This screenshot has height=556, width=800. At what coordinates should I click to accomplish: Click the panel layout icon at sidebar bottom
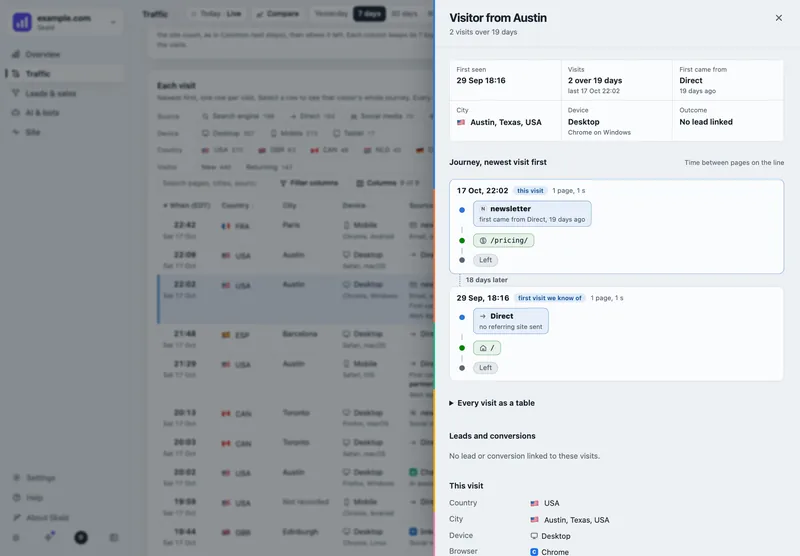[114, 537]
